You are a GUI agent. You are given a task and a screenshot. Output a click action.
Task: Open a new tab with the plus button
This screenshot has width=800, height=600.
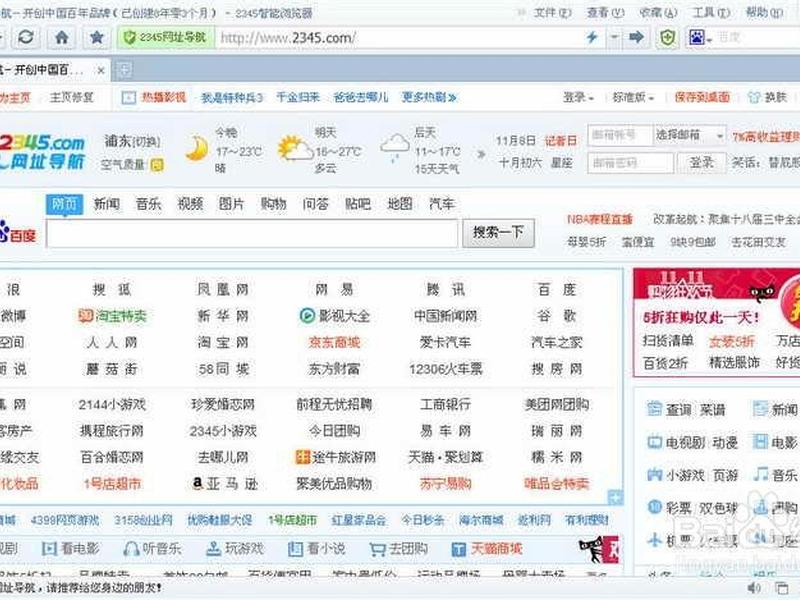pyautogui.click(x=124, y=70)
